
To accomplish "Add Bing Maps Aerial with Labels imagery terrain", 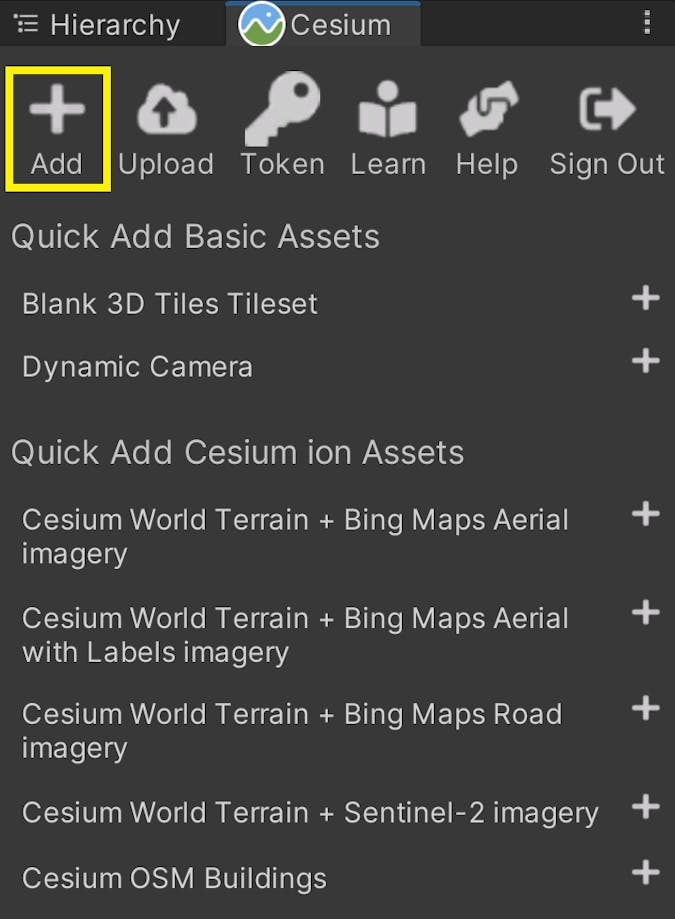I will tap(646, 610).
